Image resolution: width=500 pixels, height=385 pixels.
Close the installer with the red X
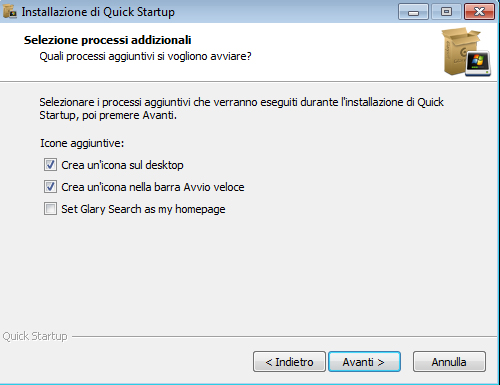pos(479,12)
